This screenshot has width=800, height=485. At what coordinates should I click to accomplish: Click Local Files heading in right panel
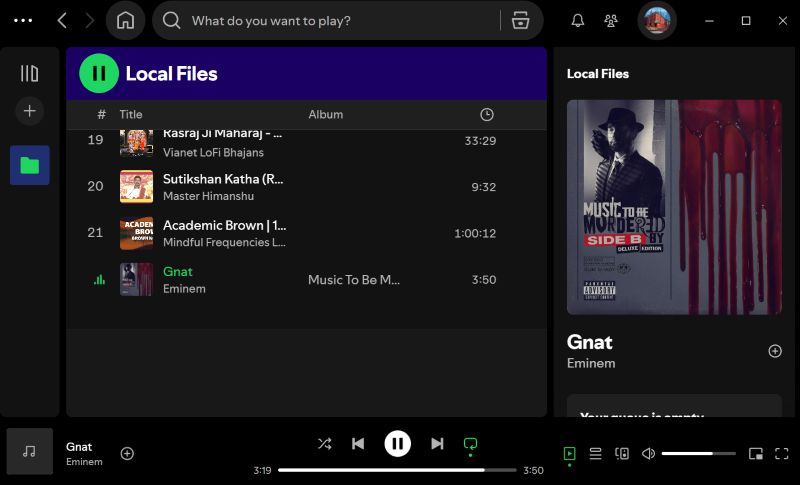[x=597, y=73]
